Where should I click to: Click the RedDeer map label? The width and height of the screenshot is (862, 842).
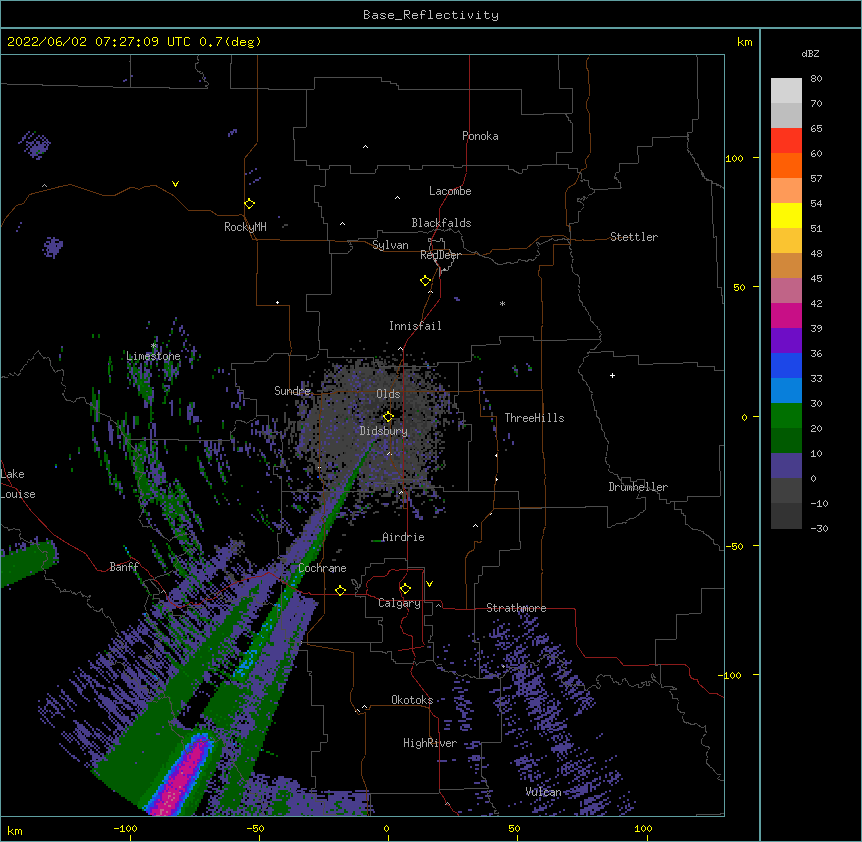click(x=440, y=255)
